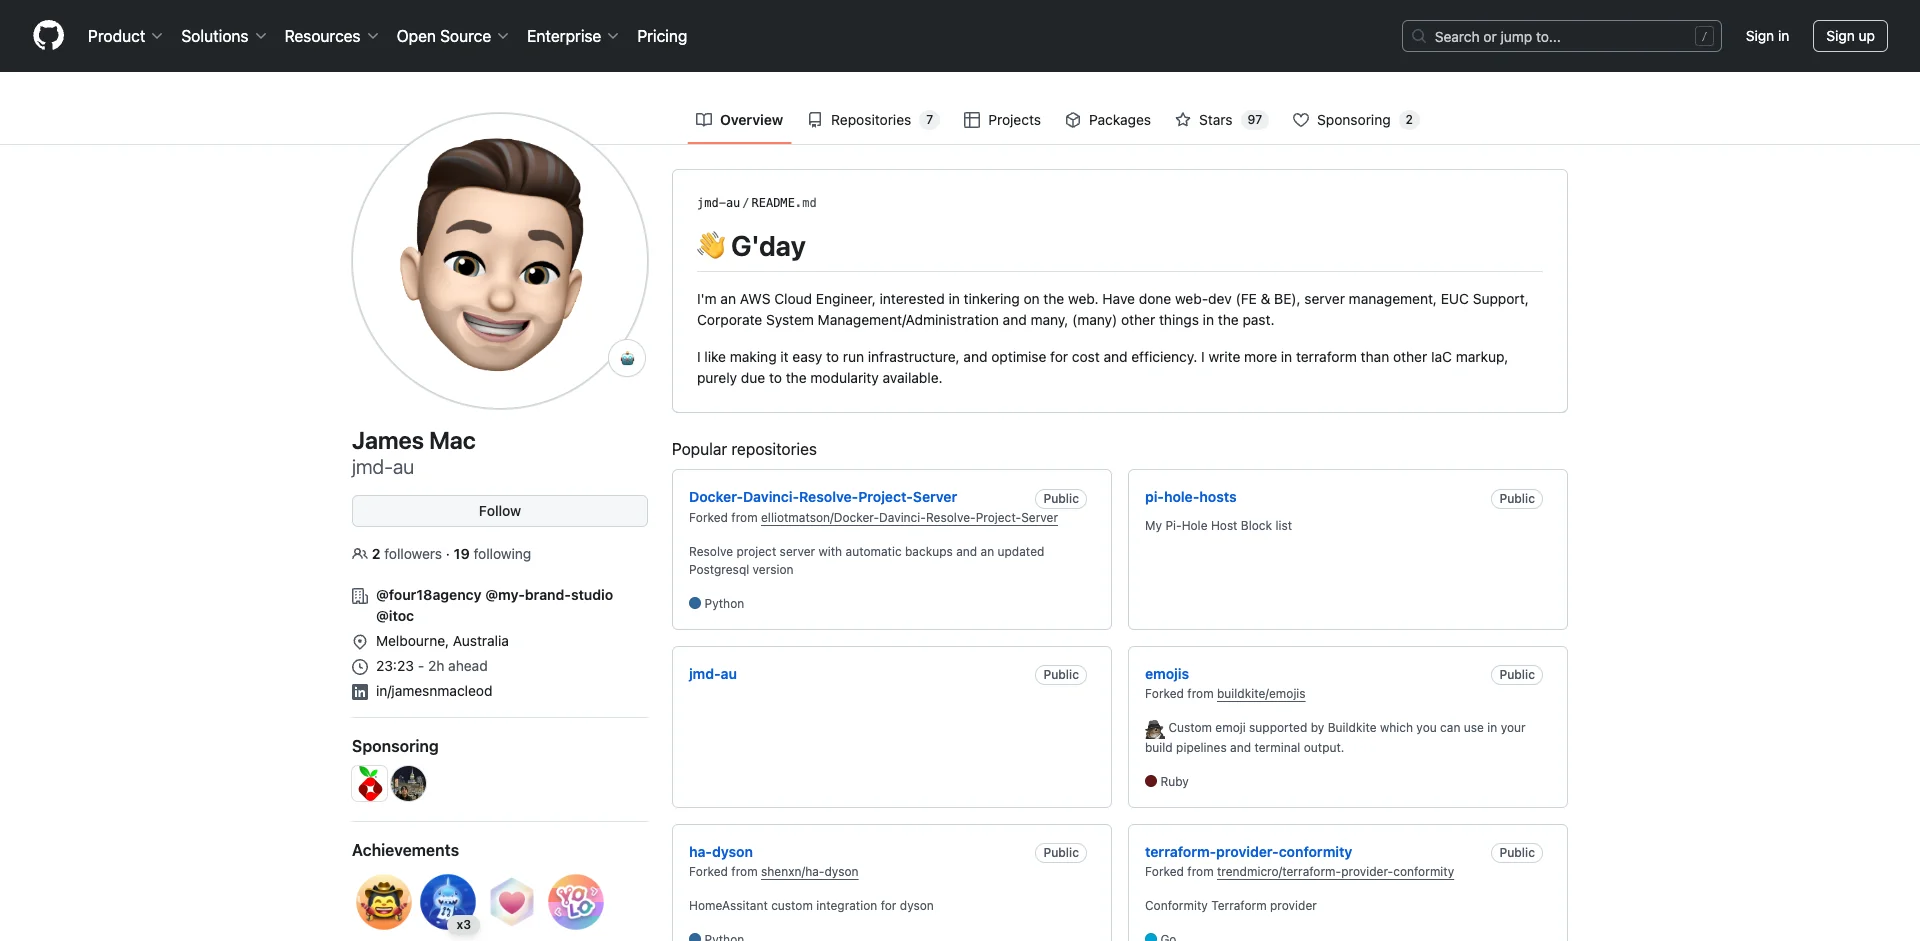Open the emojis repository
The height and width of the screenshot is (941, 1920).
pos(1167,674)
